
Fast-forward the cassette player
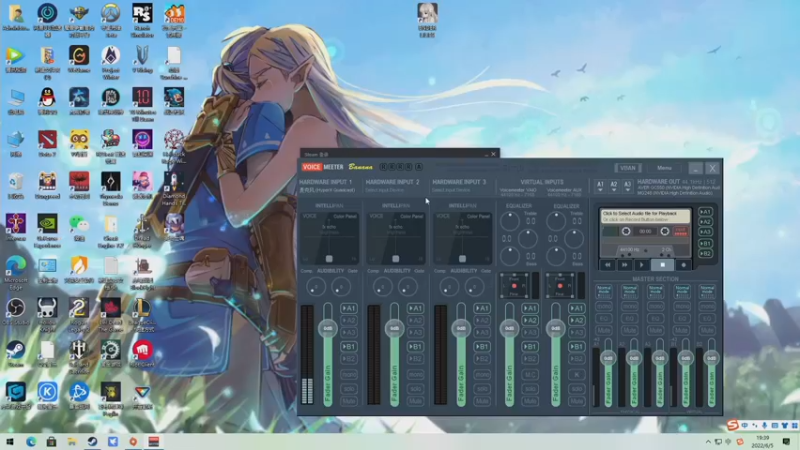pyautogui.click(x=624, y=265)
